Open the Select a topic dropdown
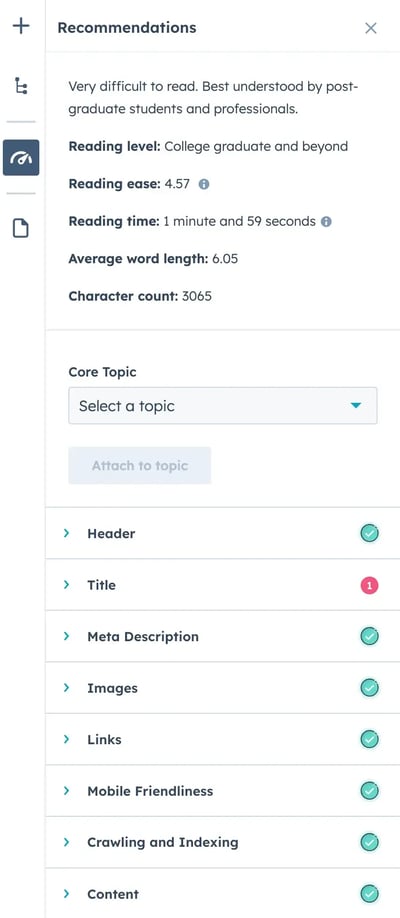This screenshot has height=918, width=400. tap(223, 406)
